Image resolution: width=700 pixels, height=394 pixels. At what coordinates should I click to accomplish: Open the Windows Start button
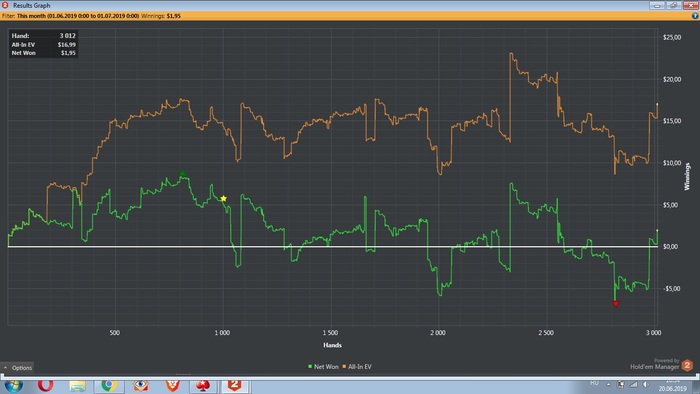pyautogui.click(x=14, y=385)
